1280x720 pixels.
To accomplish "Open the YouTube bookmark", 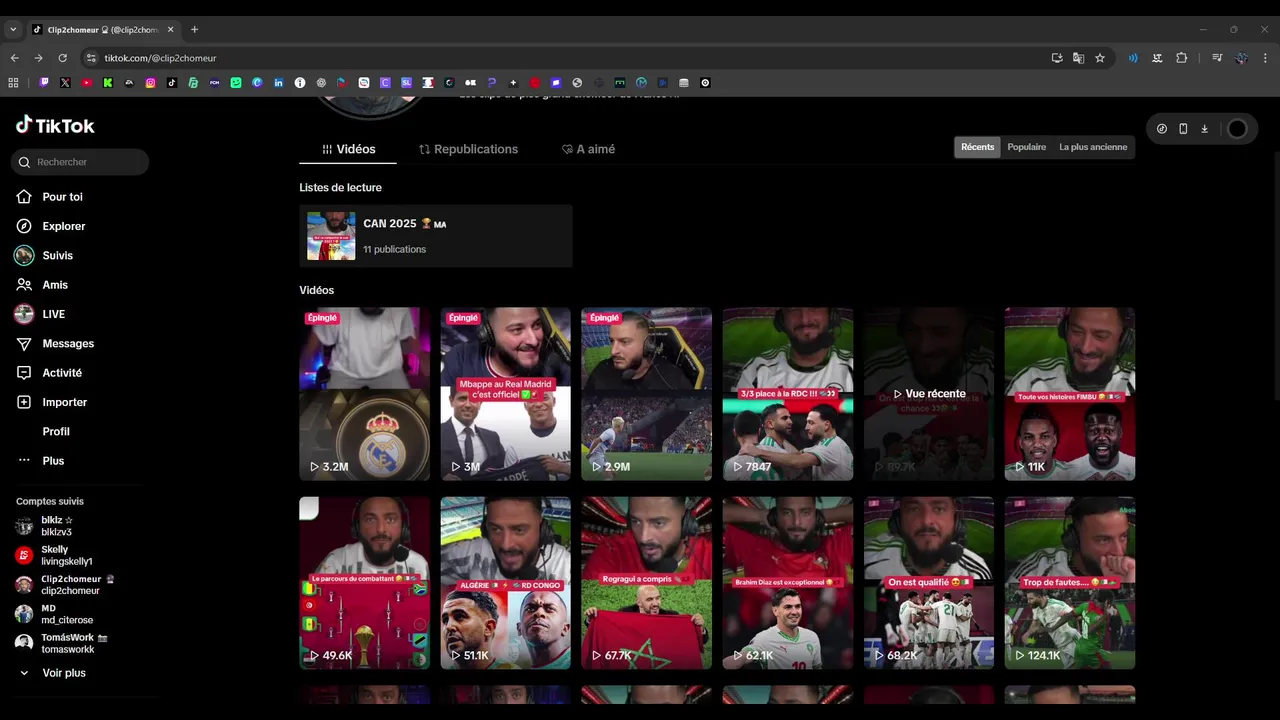I will (86, 83).
